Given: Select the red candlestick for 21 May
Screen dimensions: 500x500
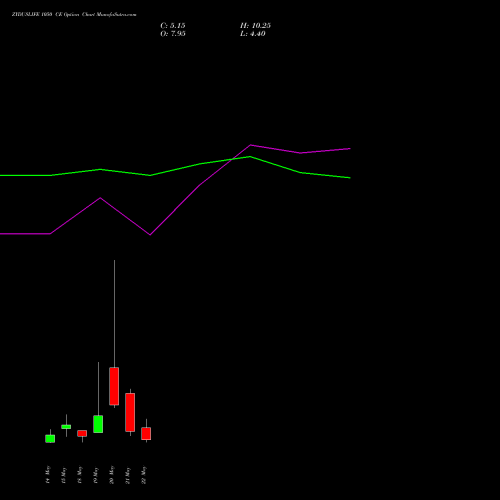Looking at the screenshot, I should point(130,412).
